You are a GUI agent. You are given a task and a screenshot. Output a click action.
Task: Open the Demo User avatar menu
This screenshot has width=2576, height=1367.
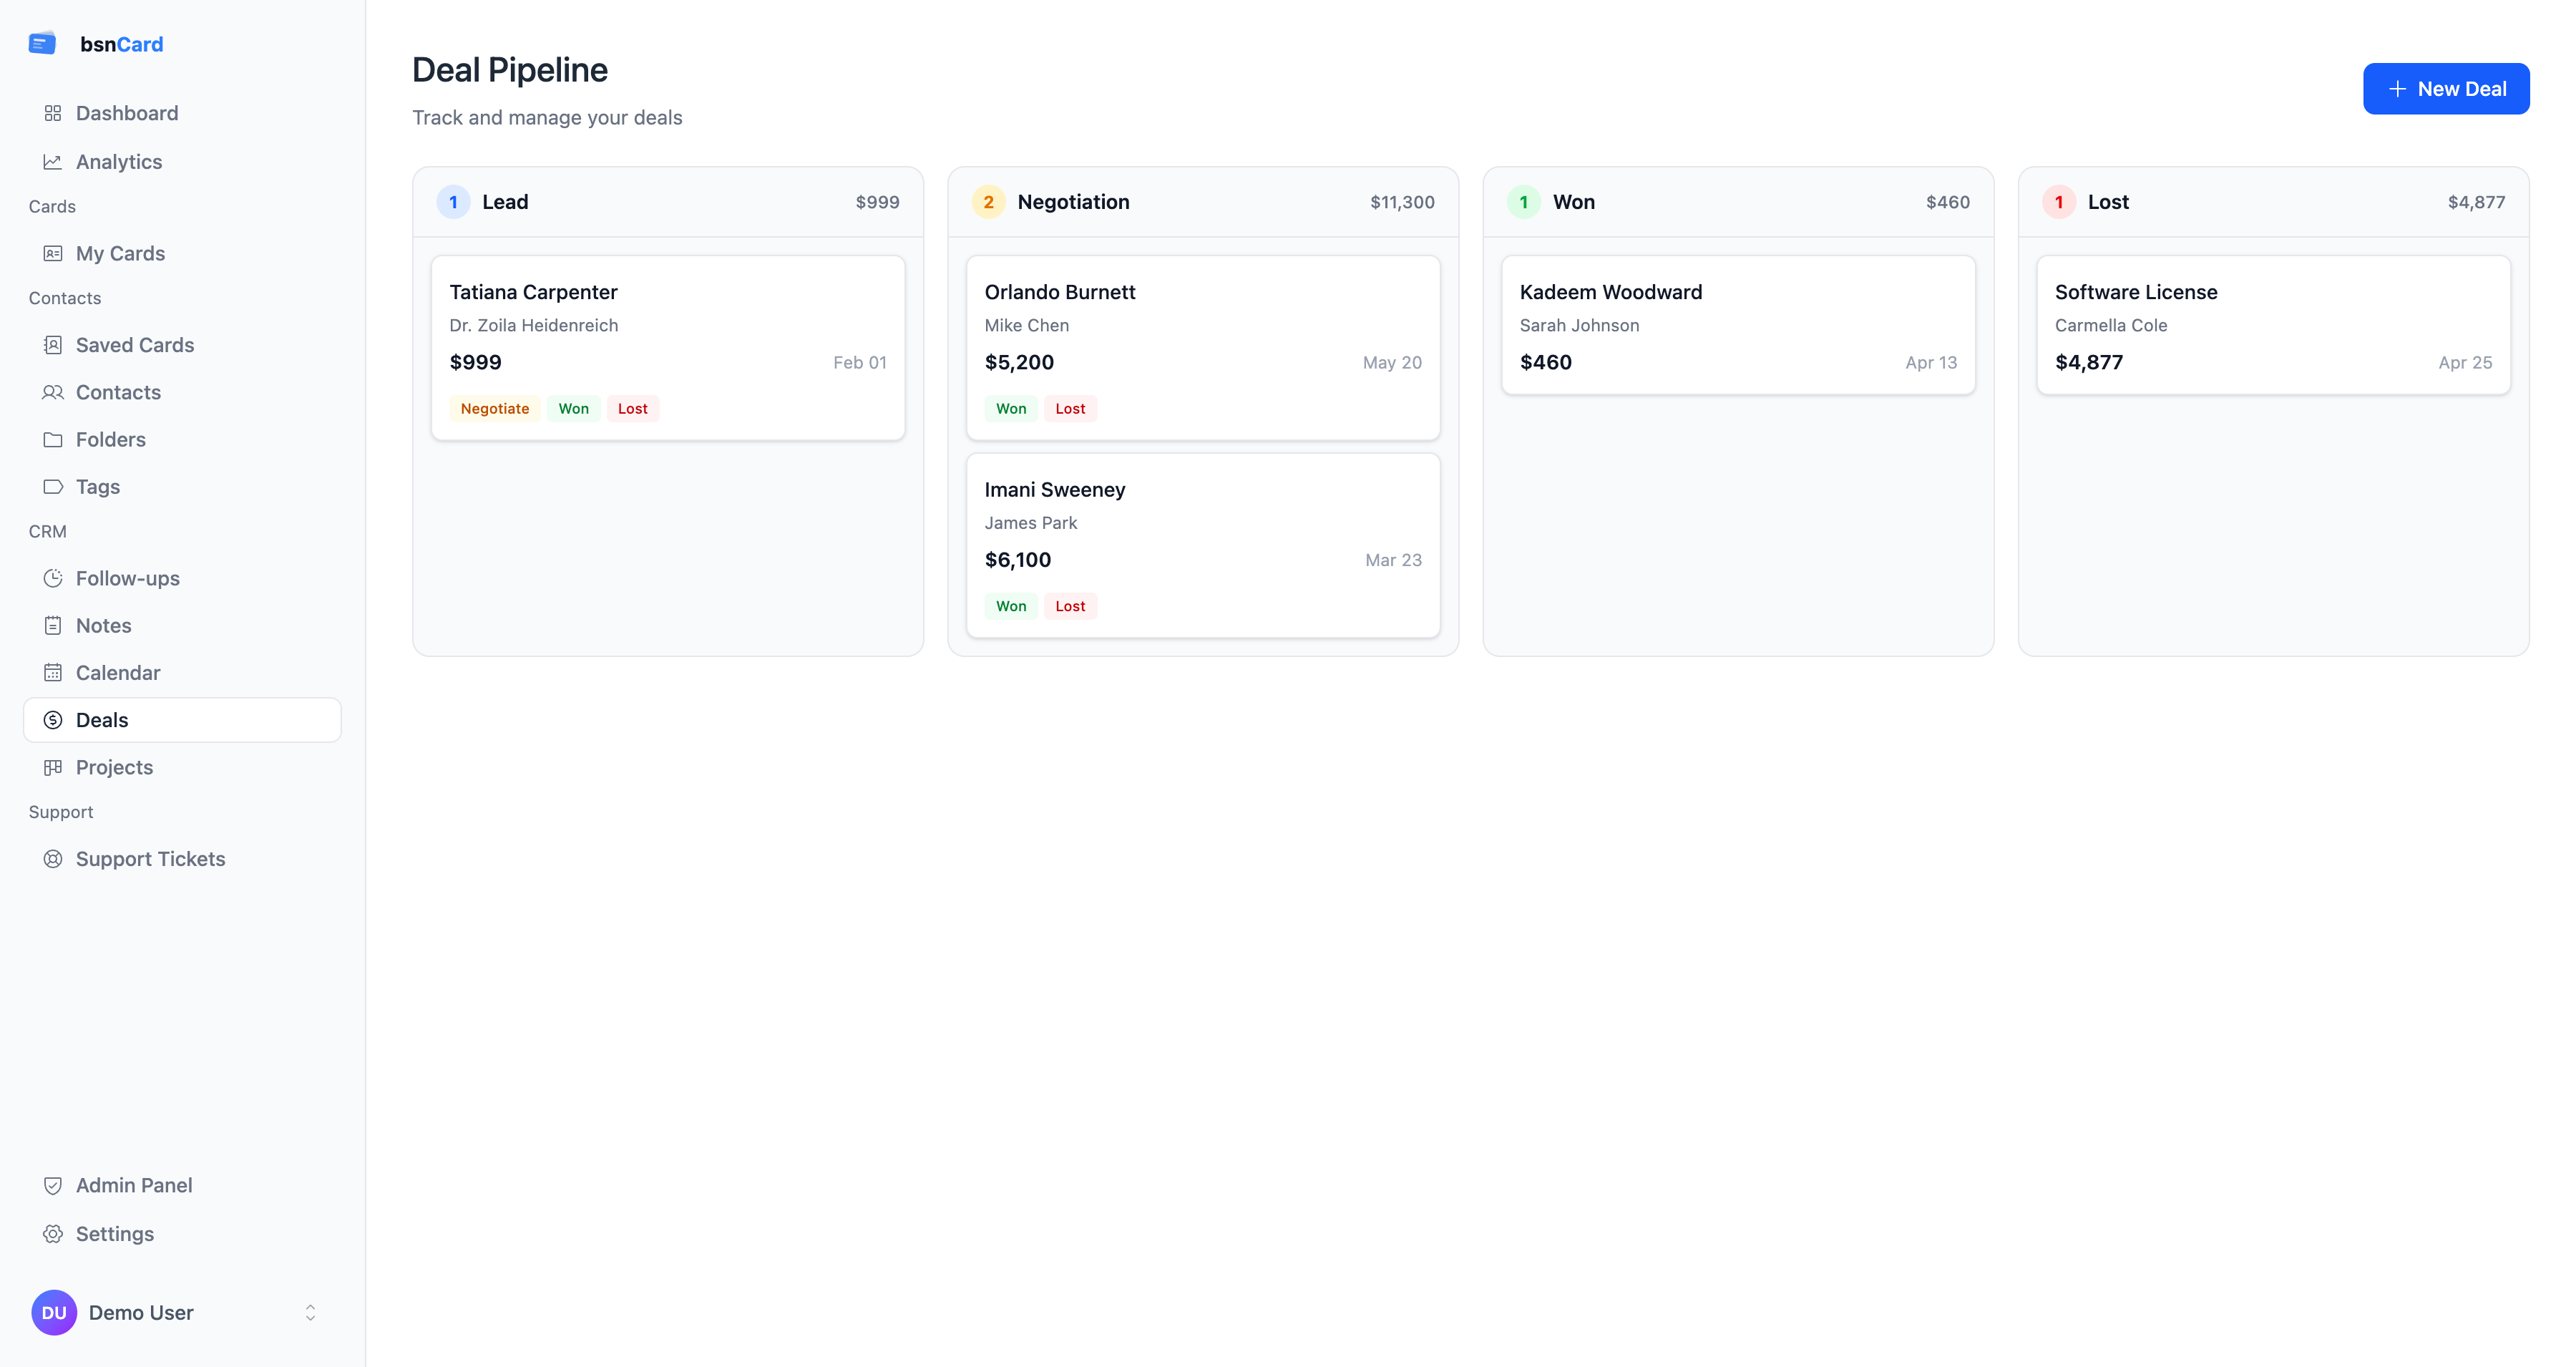54,1313
